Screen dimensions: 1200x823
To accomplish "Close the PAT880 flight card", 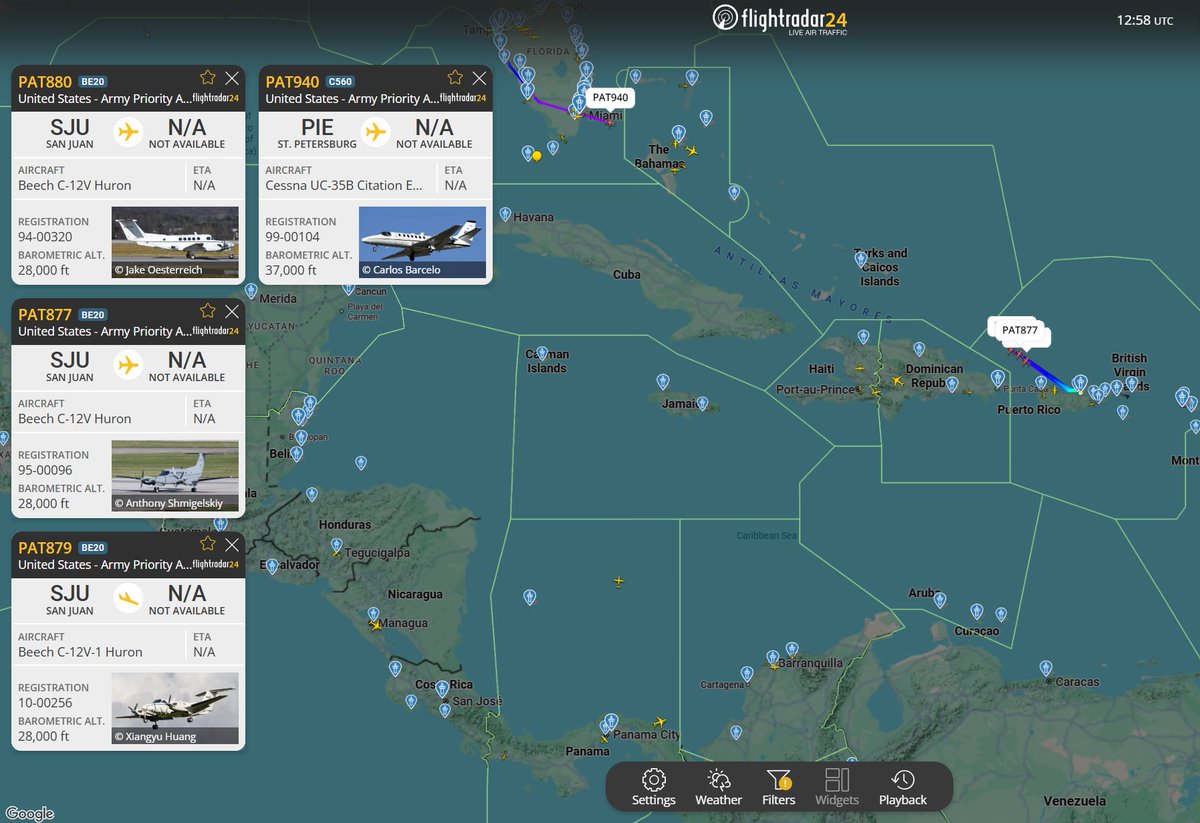I will 232,78.
